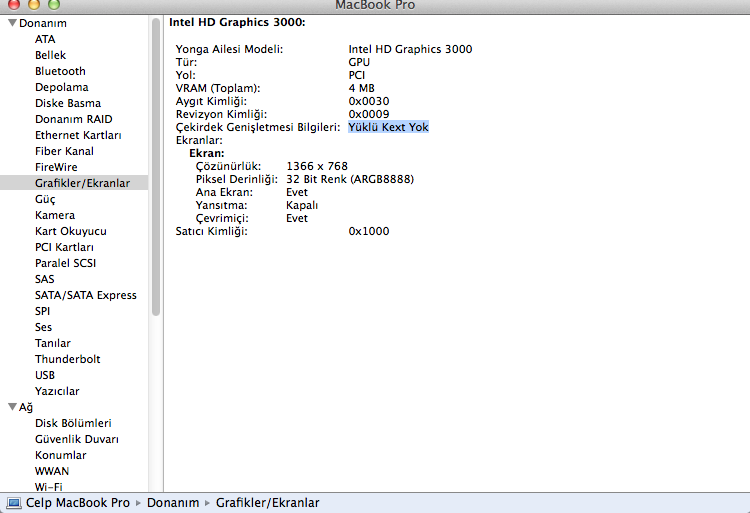
Task: Open Güç power information
Action: [45, 199]
